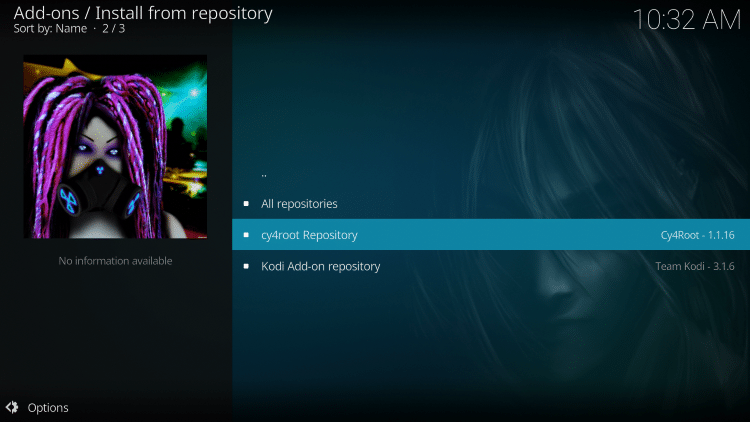750x422 pixels.
Task: Click the Team Kodi - 3.1.6 label
Action: click(695, 266)
